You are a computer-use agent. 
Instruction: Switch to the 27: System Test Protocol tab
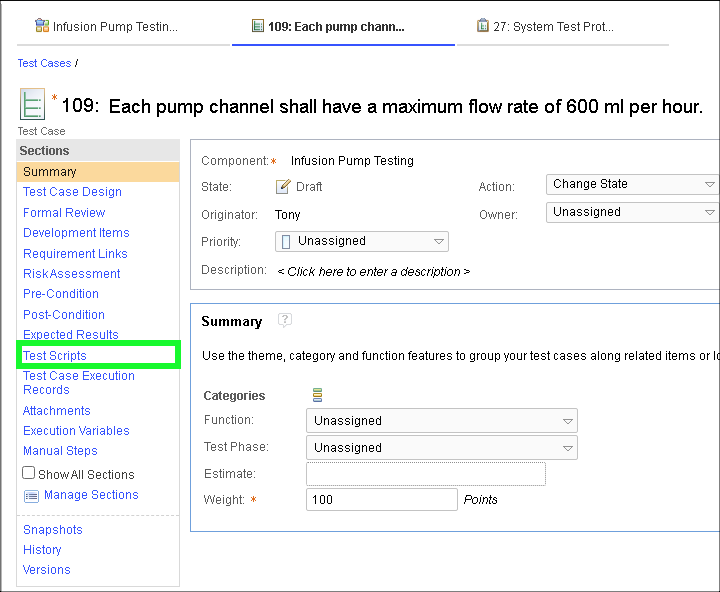click(x=552, y=27)
